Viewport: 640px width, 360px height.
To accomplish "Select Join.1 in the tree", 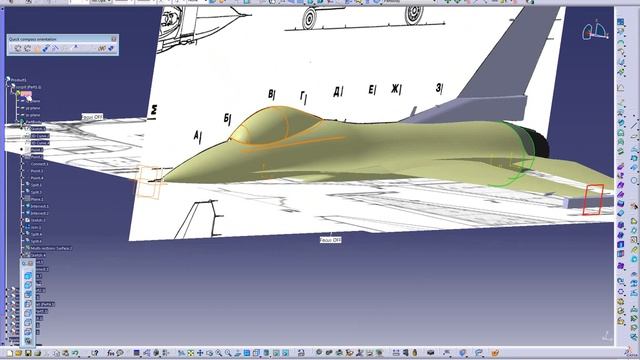I will click(36, 227).
